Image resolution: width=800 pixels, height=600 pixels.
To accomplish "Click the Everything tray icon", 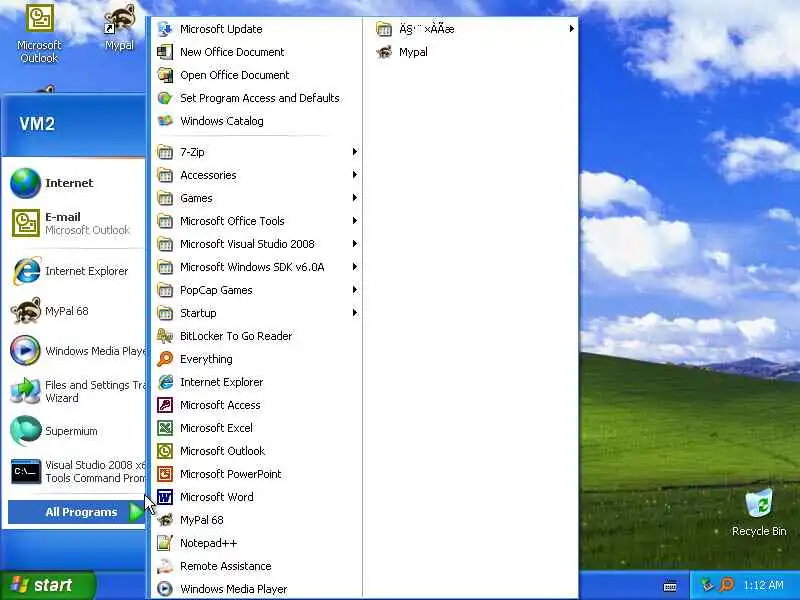I will click(x=727, y=585).
